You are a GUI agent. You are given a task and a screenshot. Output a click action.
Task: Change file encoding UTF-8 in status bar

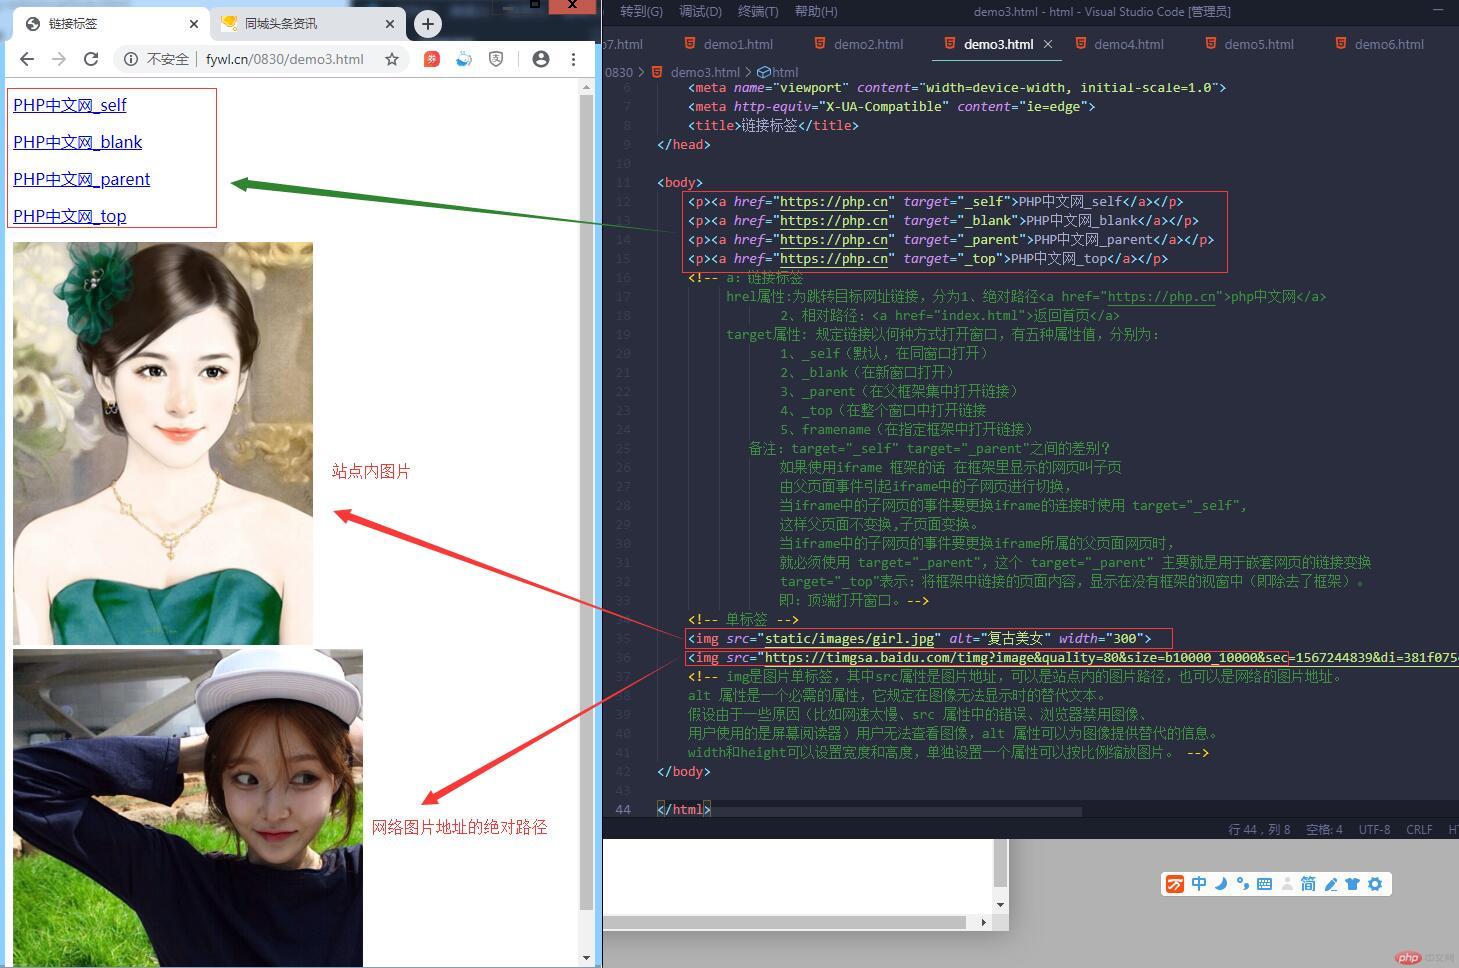click(1374, 829)
